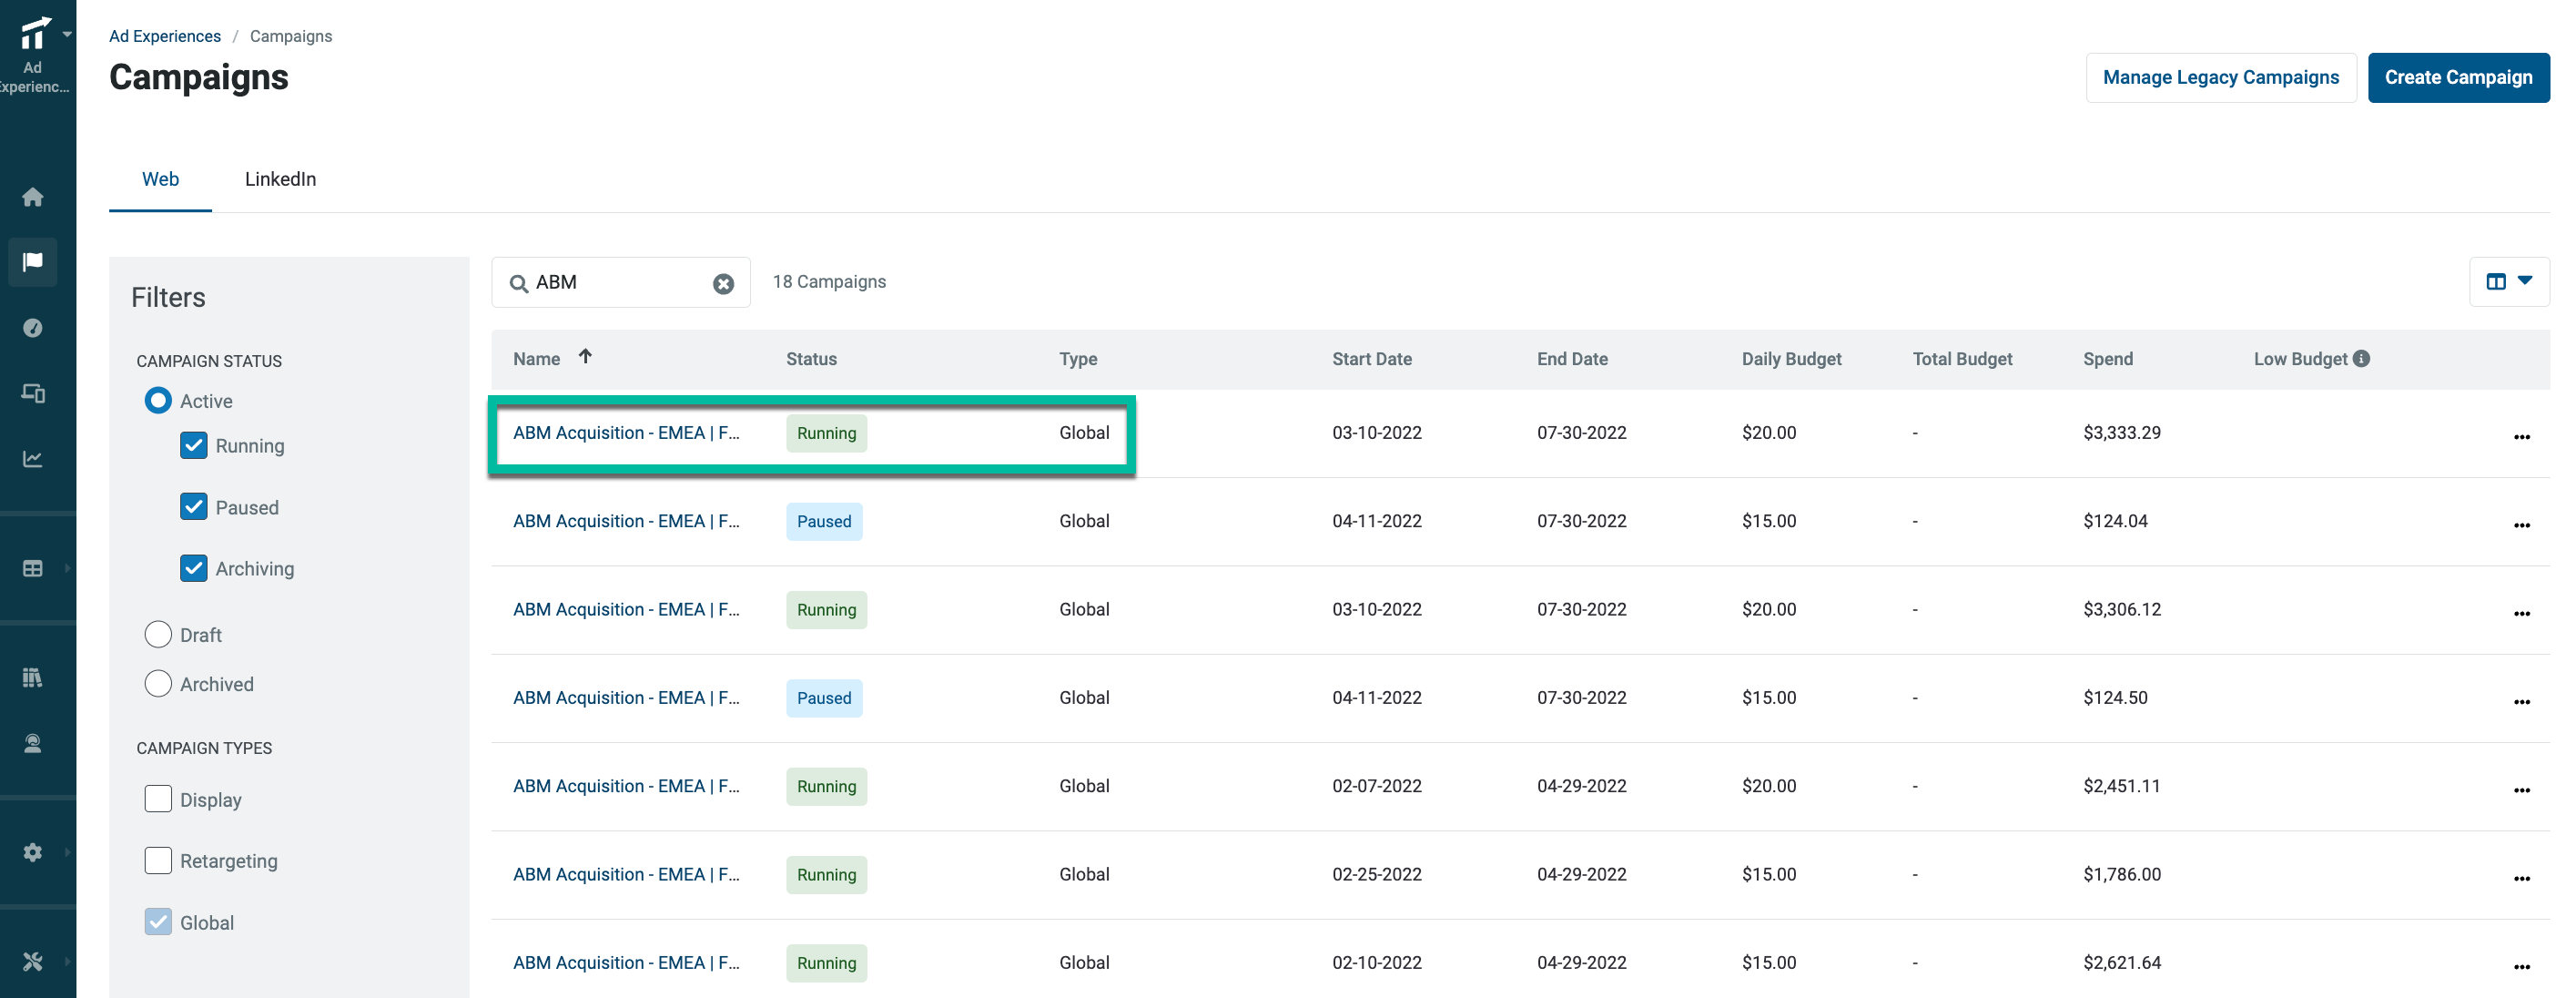Open the line chart analytics sidebar icon

pyautogui.click(x=33, y=459)
